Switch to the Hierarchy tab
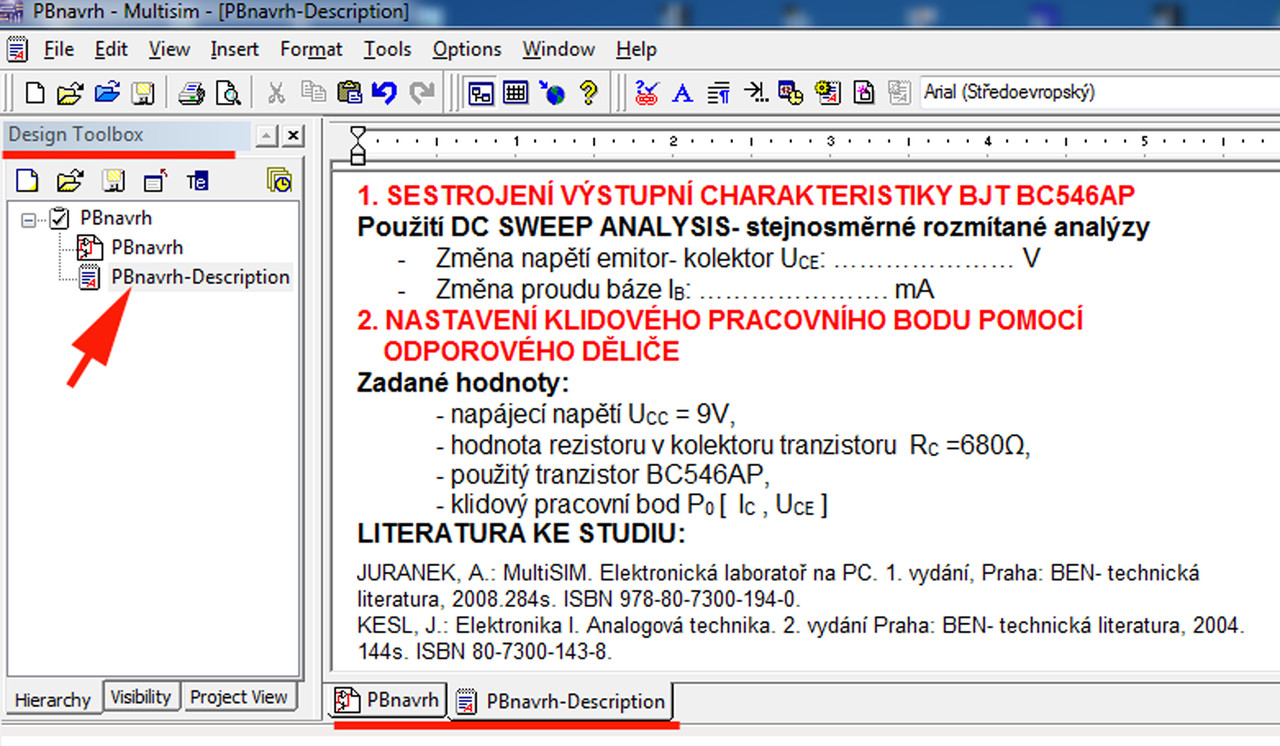 (53, 699)
